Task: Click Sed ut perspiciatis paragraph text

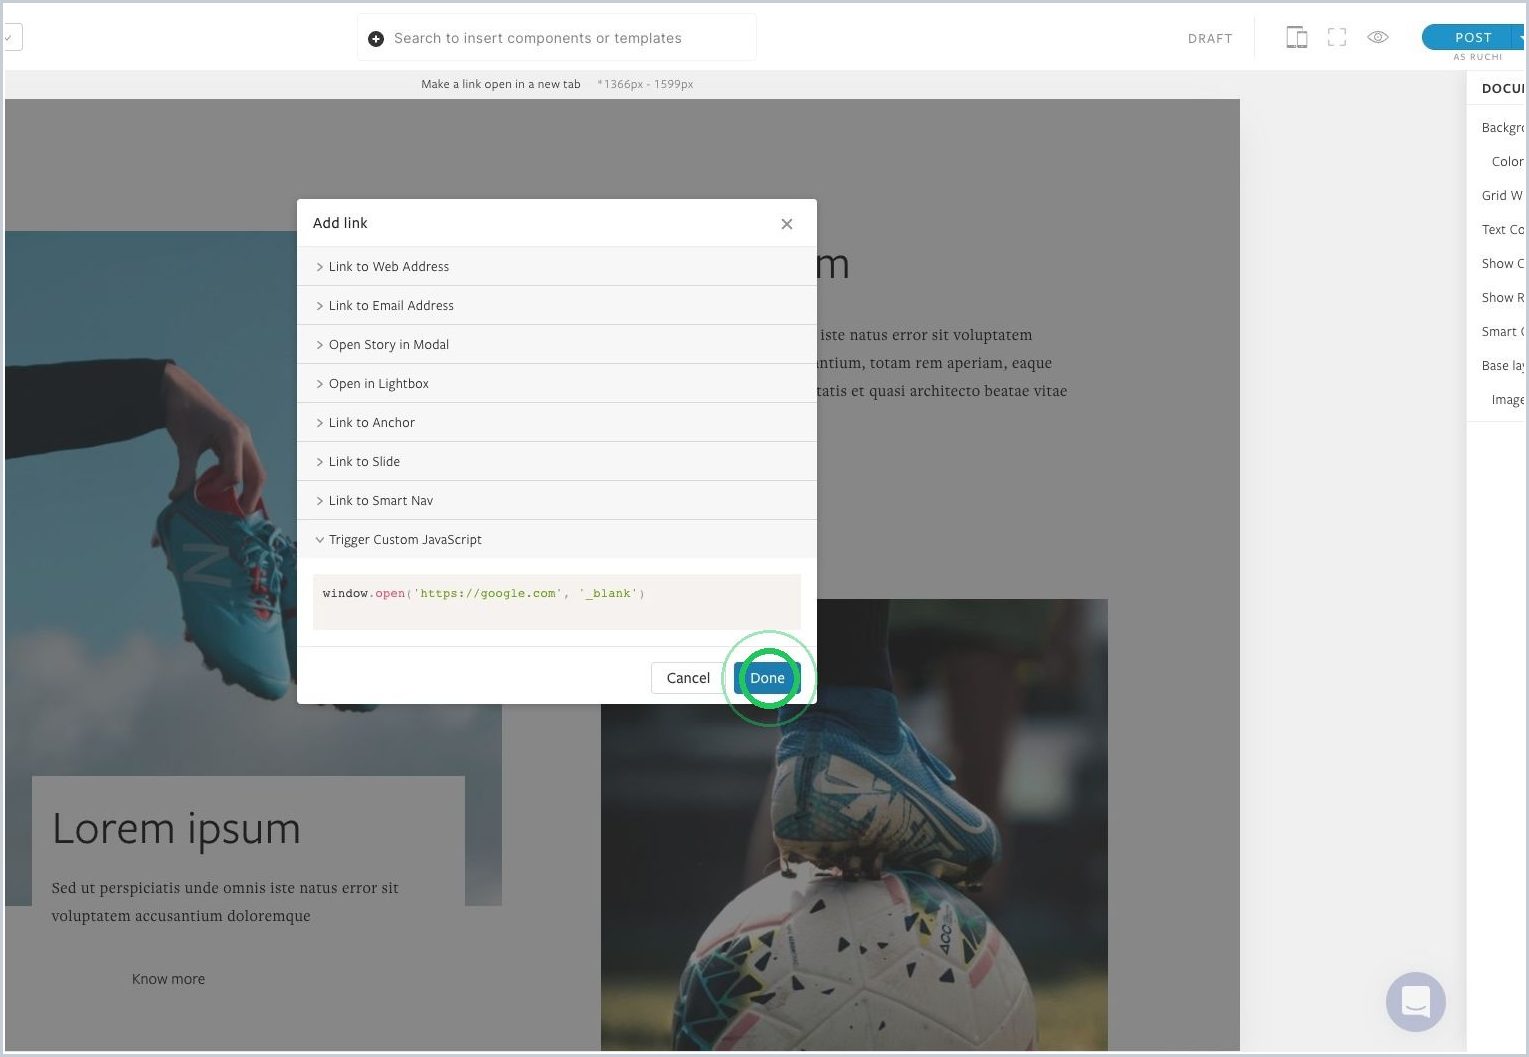Action: (225, 902)
